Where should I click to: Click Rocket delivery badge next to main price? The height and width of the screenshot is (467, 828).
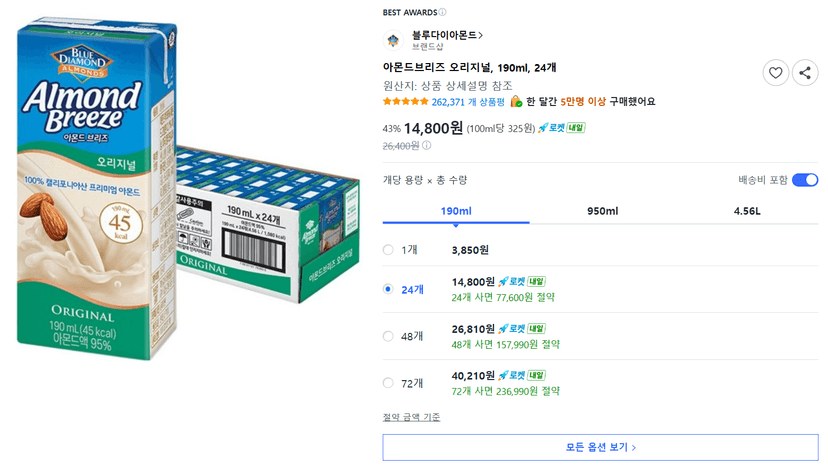tap(561, 128)
